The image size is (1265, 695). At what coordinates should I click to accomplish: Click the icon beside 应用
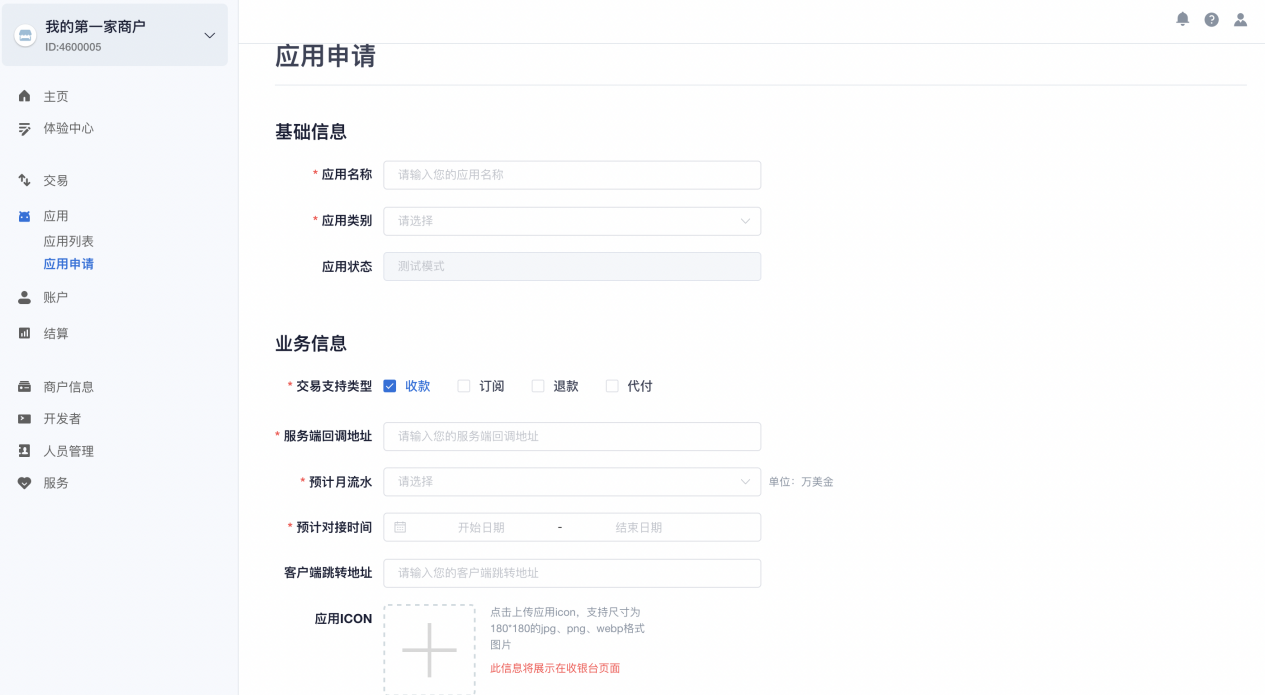pos(25,216)
